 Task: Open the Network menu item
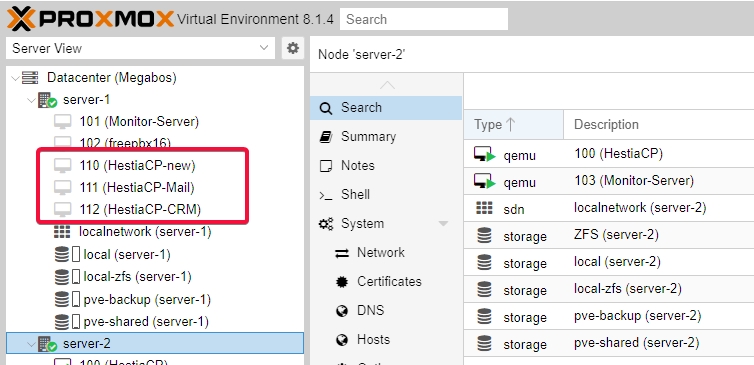(386, 252)
